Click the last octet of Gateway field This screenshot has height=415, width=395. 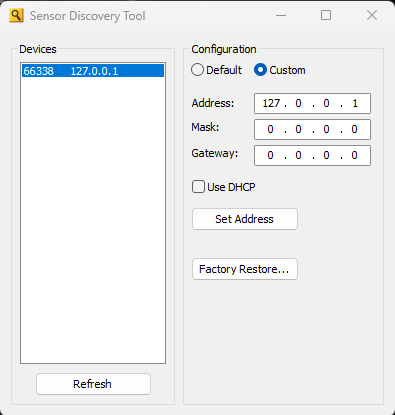click(x=354, y=155)
